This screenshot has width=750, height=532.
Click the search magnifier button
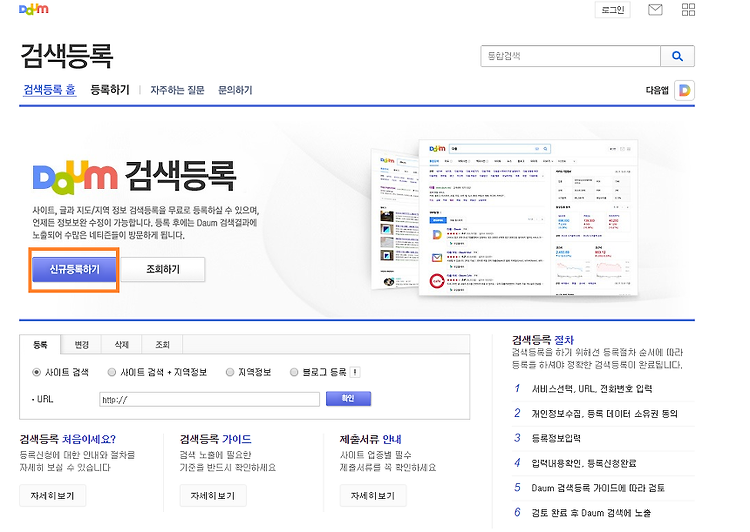click(677, 56)
